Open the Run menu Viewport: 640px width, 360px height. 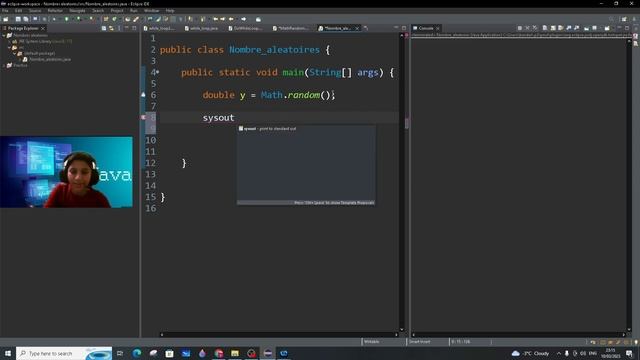pyautogui.click(x=133, y=11)
